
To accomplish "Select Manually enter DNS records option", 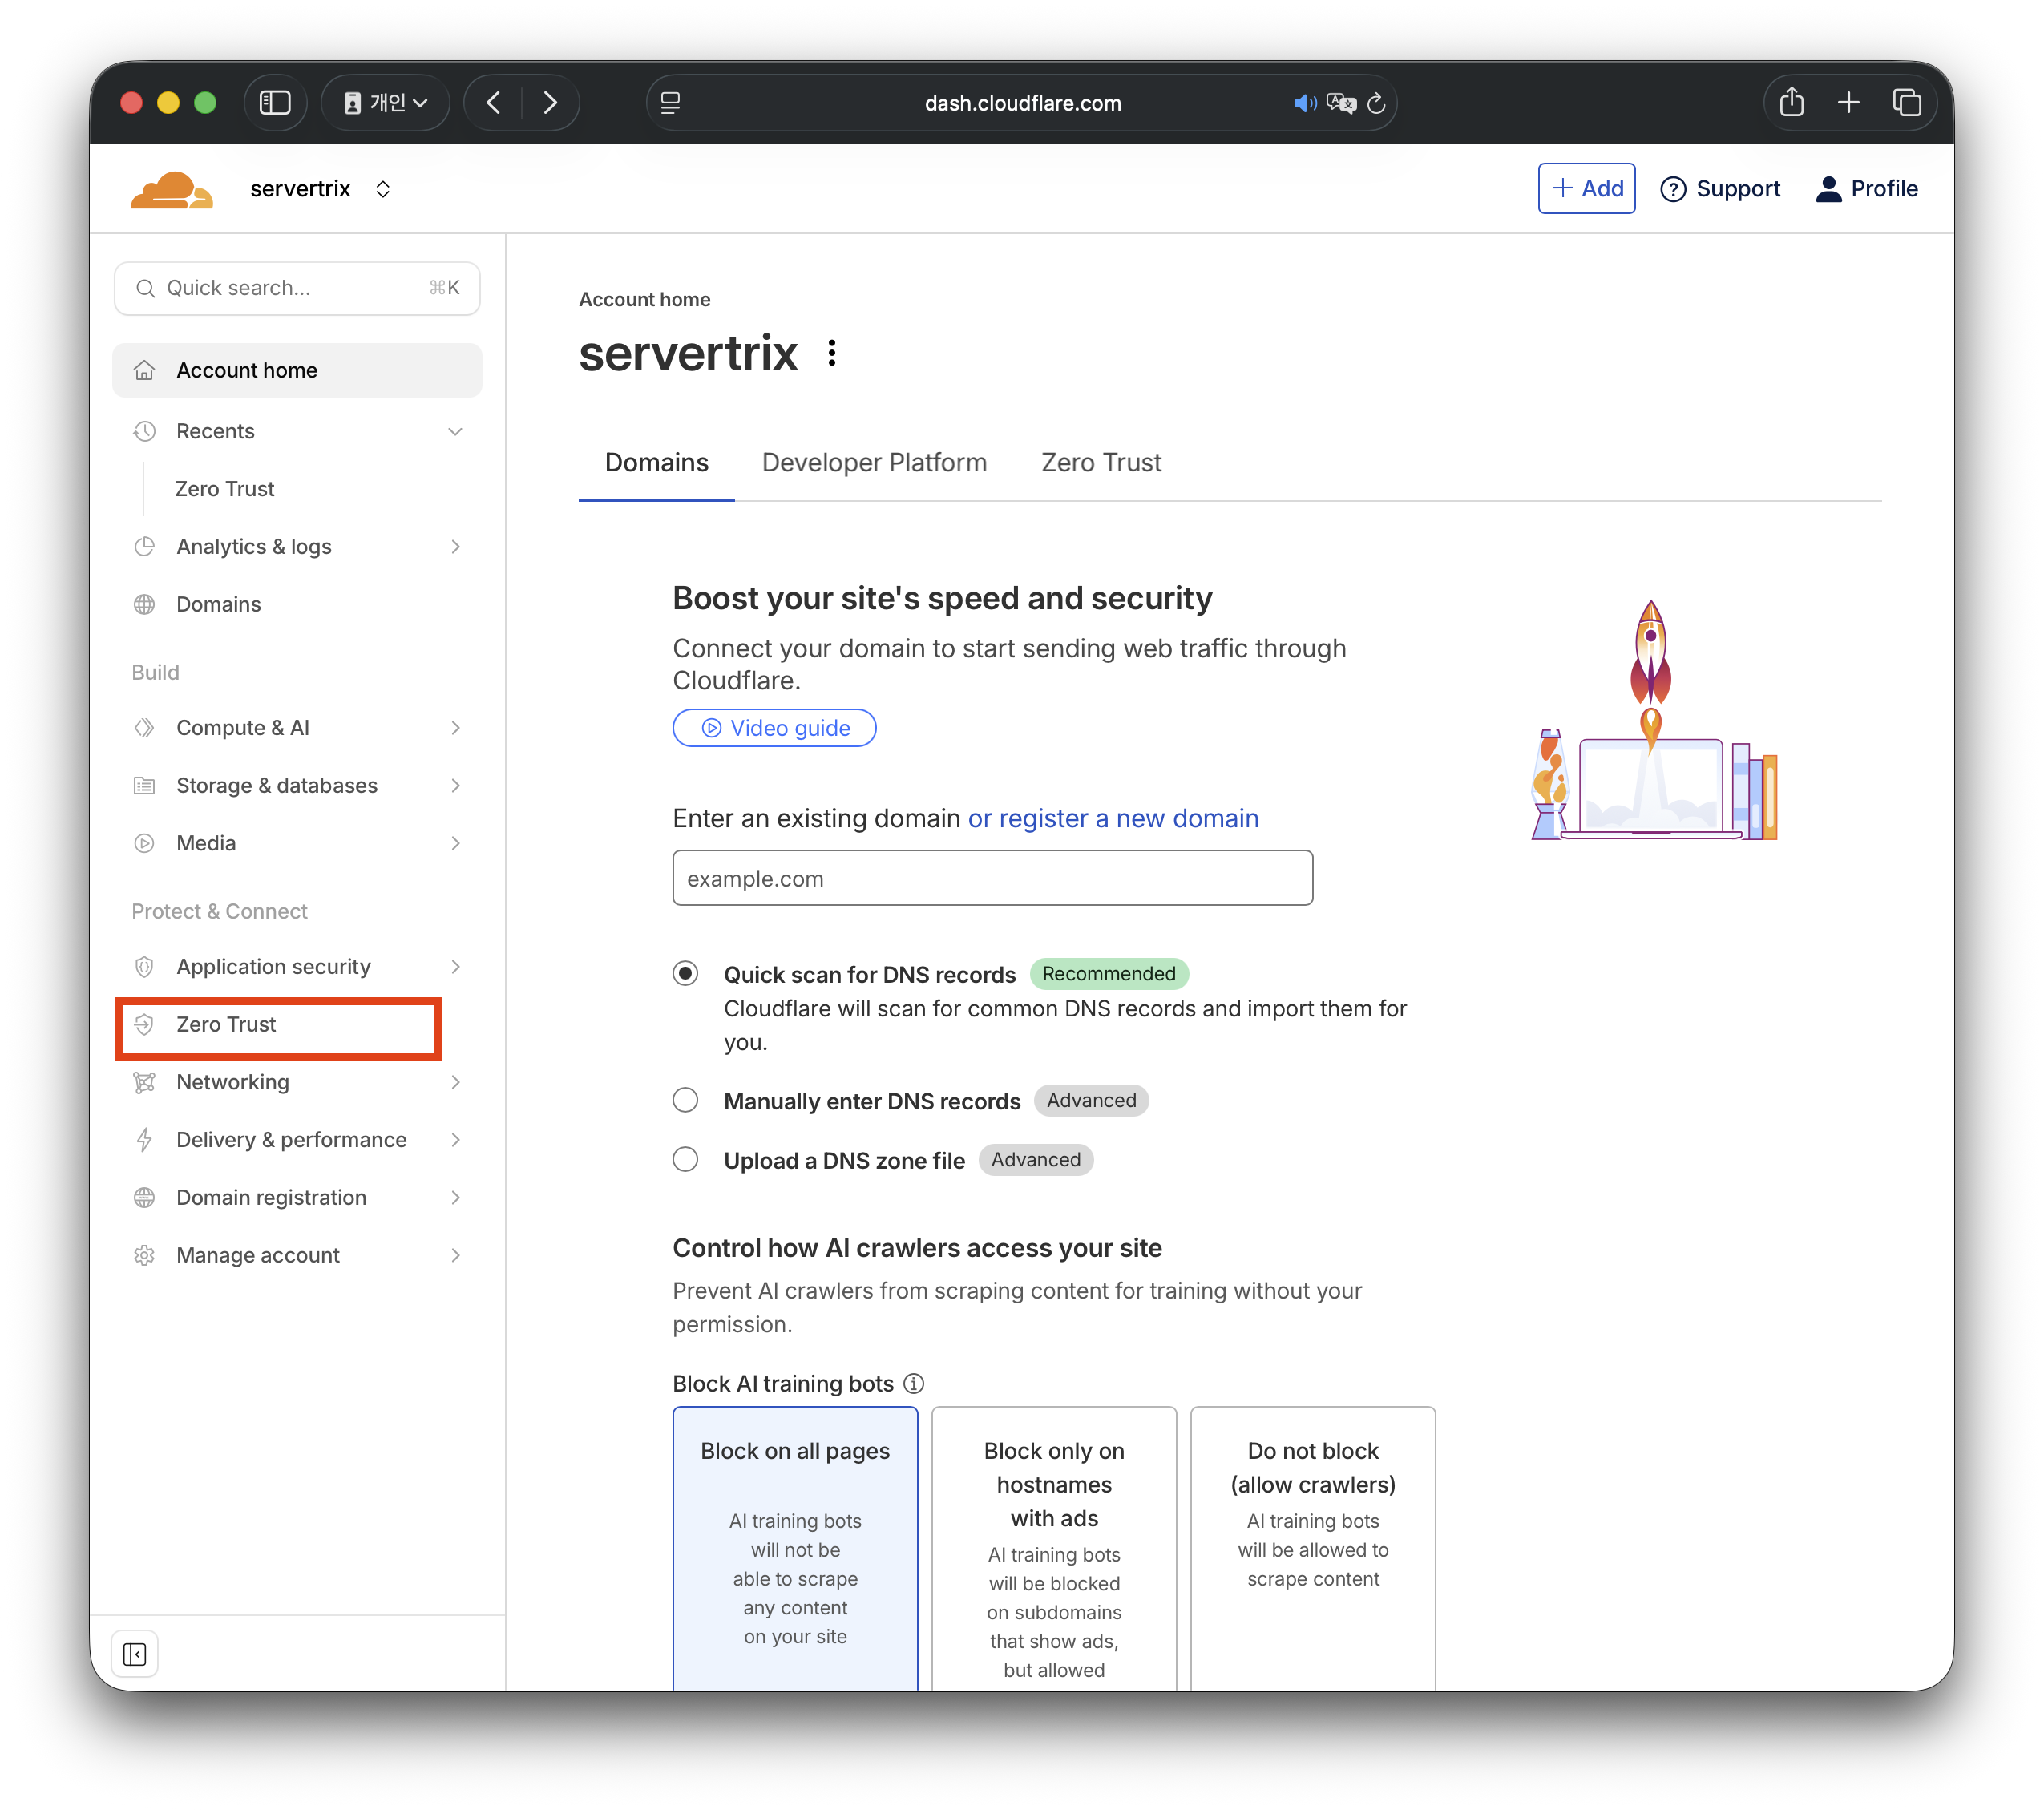I will (685, 1101).
